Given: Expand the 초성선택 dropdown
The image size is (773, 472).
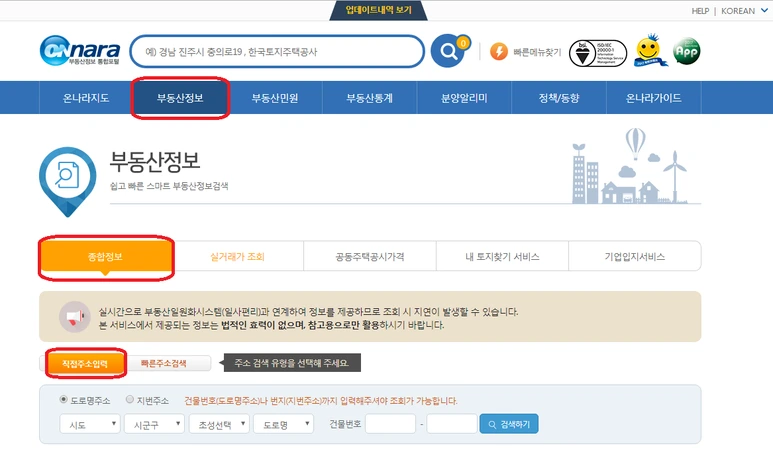Looking at the screenshot, I should tap(219, 424).
